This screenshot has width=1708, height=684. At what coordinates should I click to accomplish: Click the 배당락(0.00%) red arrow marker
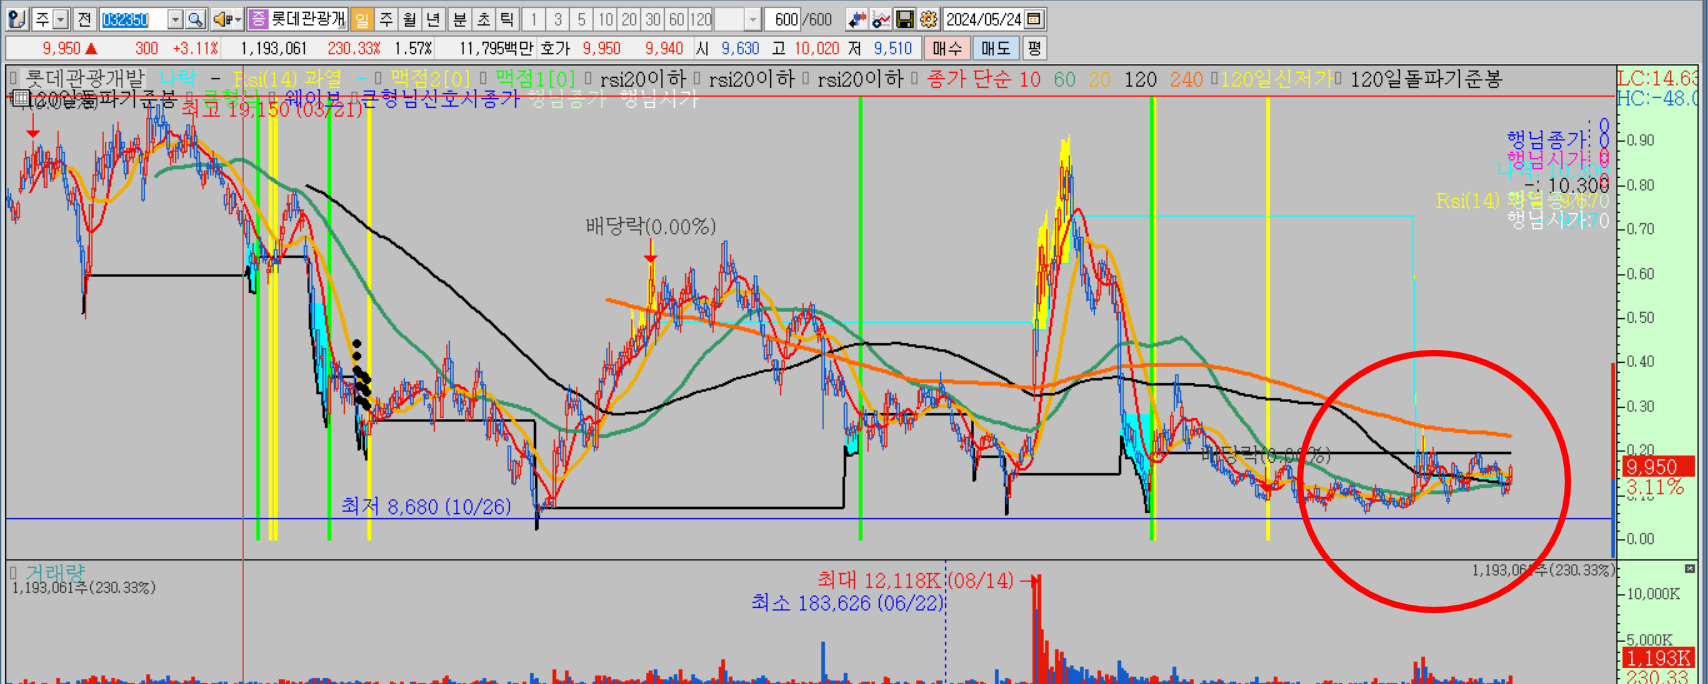[651, 257]
